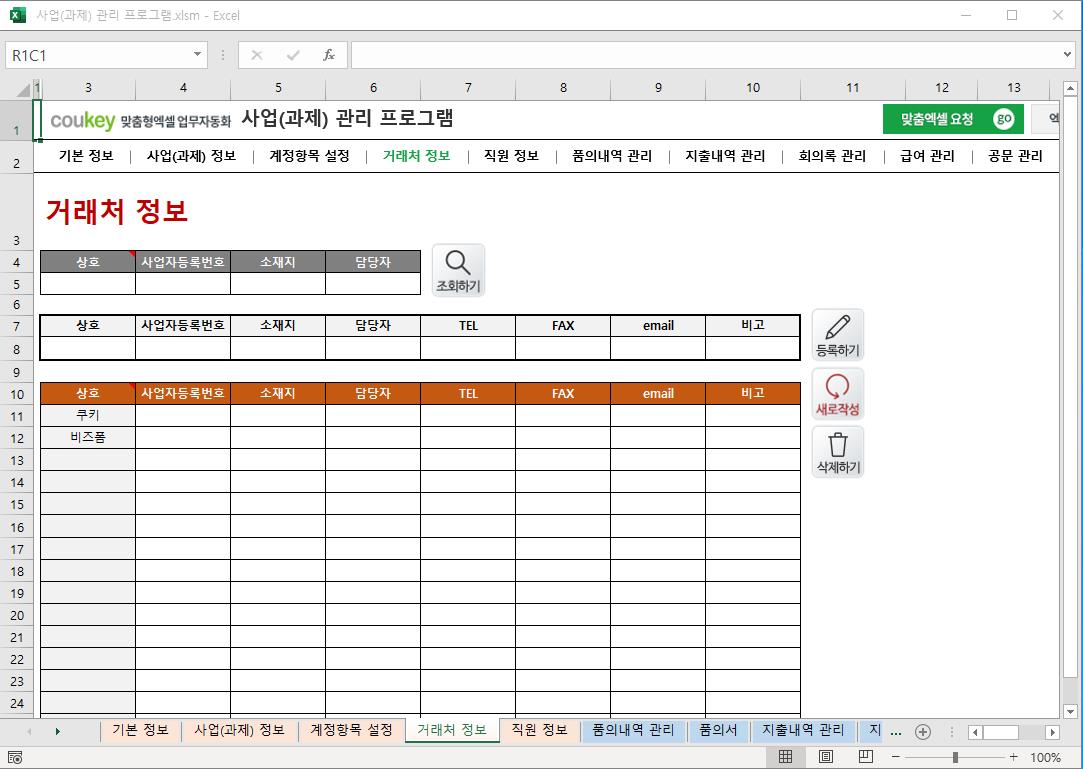Screen dimensions: 1083x769
Task: Switch to Page Break Preview icon
Action: coord(865,757)
